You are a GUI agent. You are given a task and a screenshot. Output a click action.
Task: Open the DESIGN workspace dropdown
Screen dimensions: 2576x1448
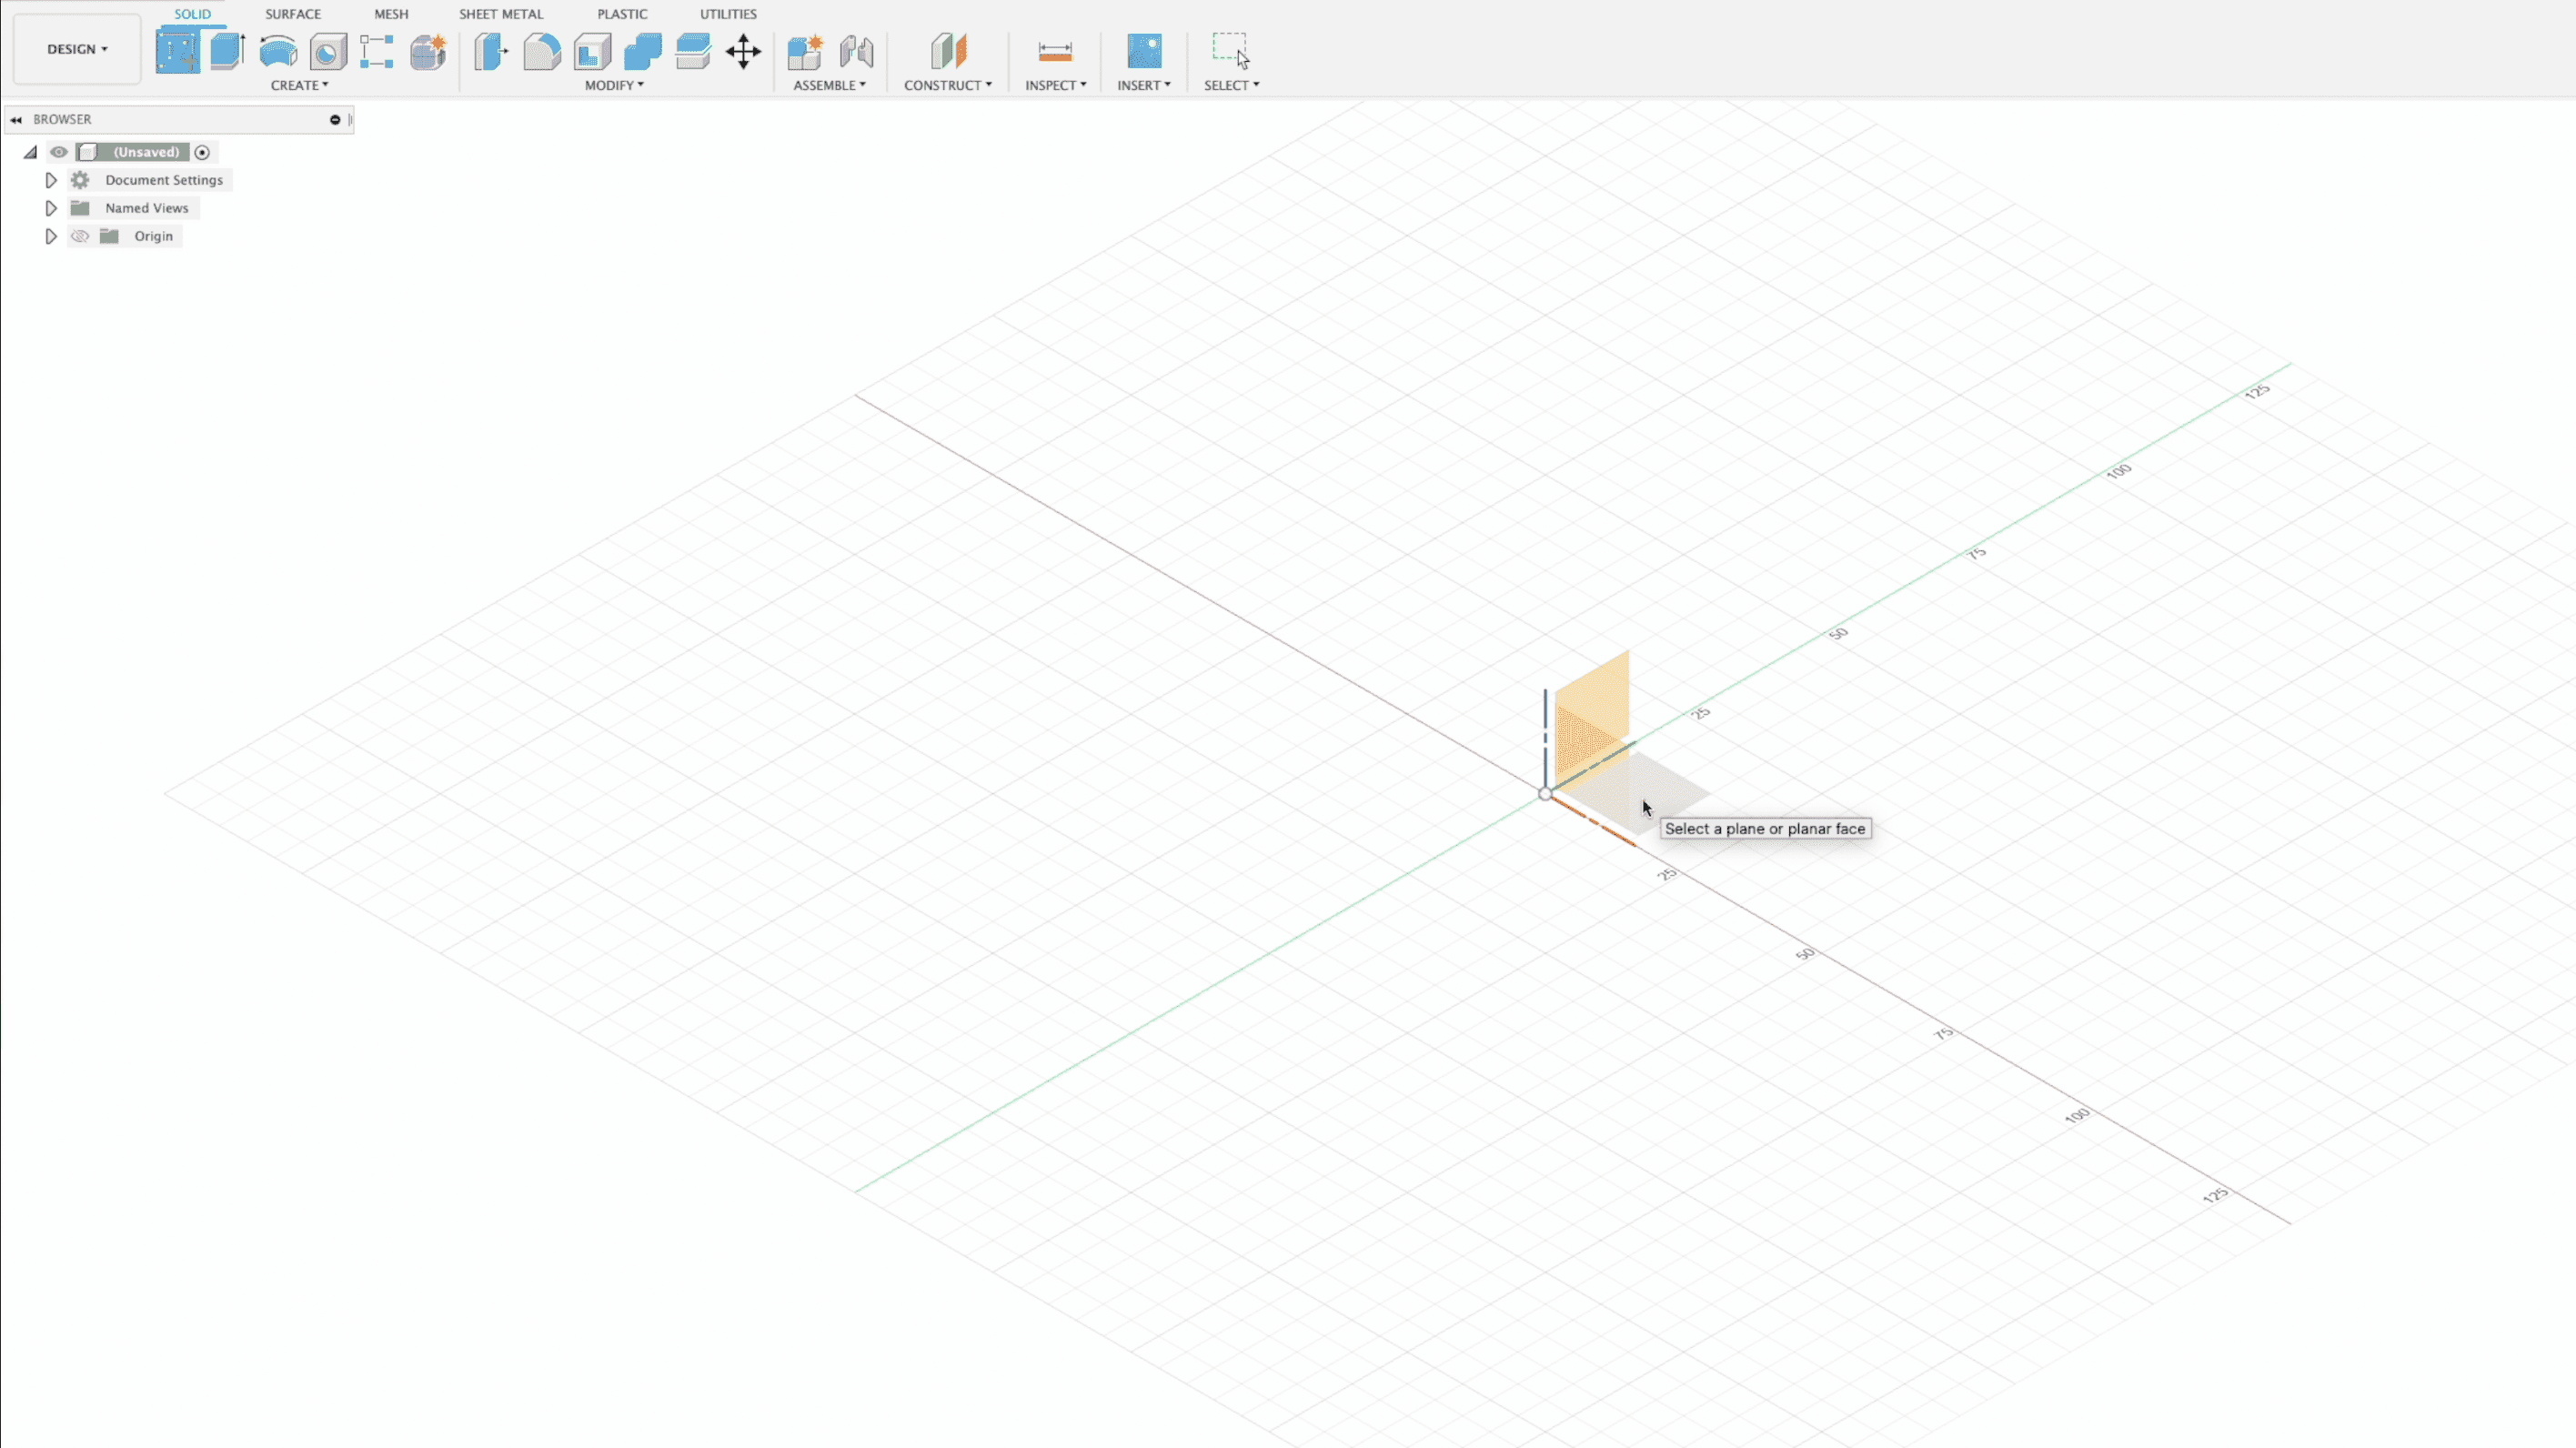pos(77,49)
